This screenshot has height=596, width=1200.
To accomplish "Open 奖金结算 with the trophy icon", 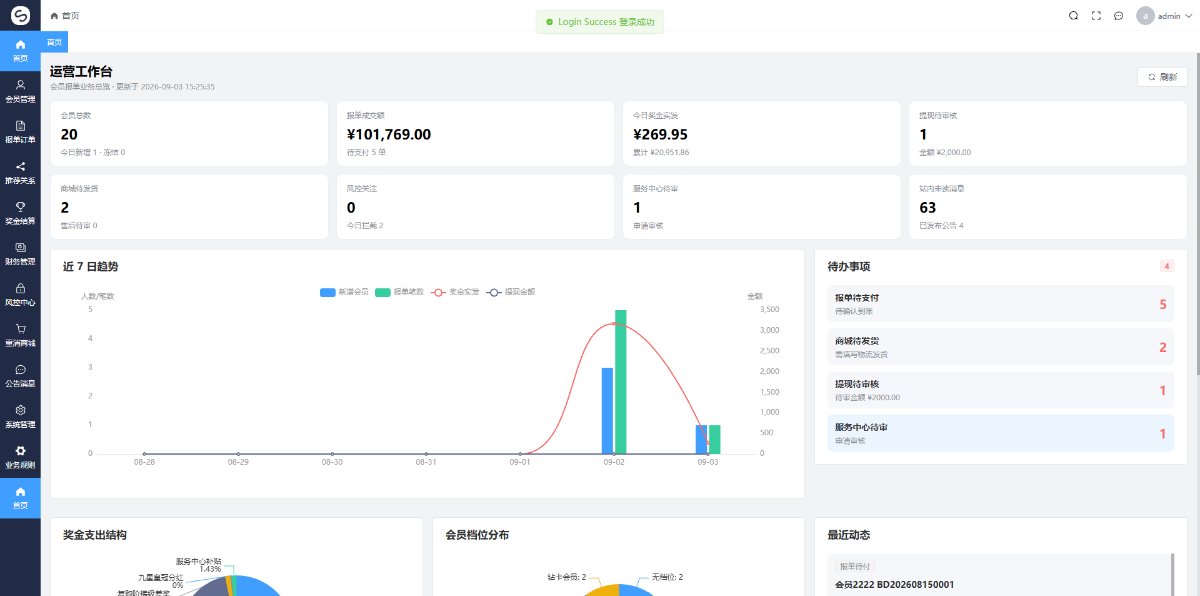I will point(20,213).
